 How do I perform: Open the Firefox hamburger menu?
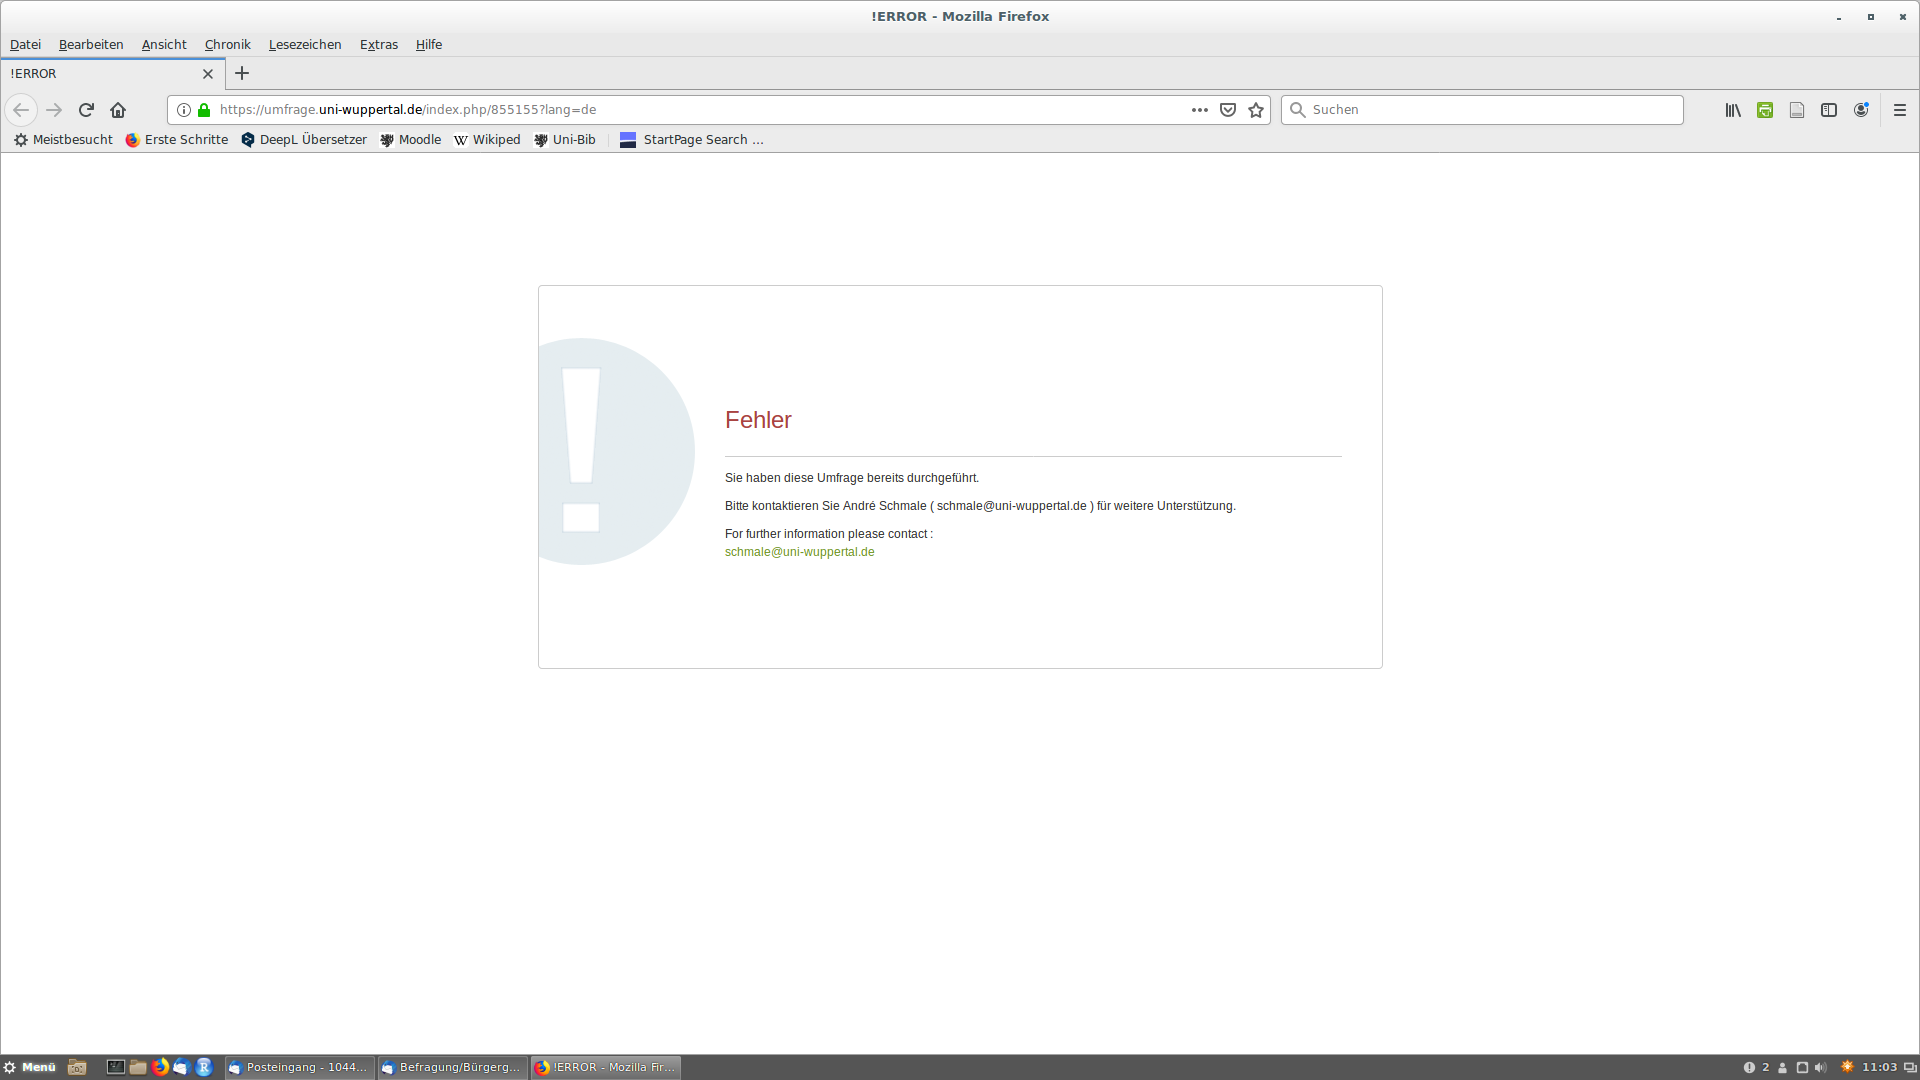click(x=1900, y=110)
